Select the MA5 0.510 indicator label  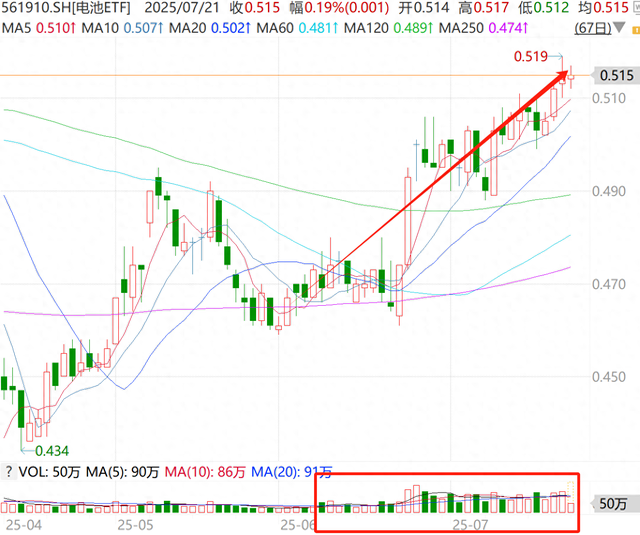point(39,28)
